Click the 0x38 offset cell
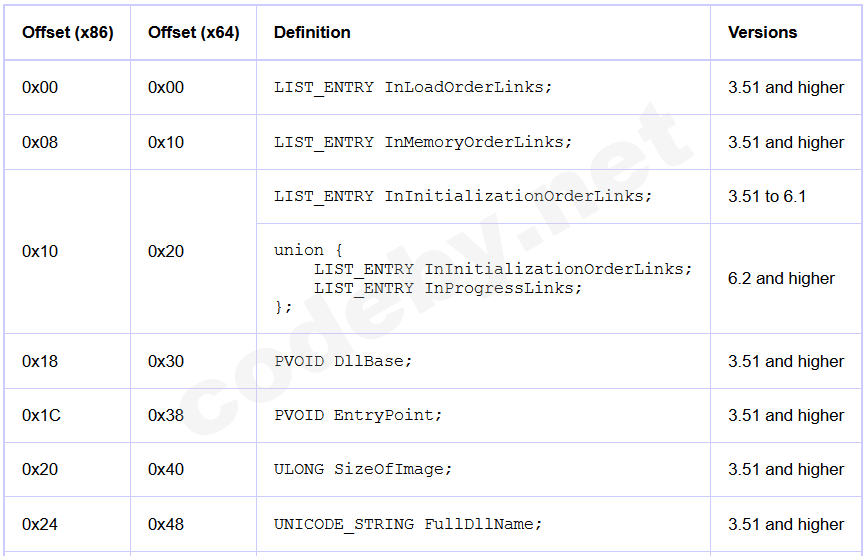Image resolution: width=867 pixels, height=556 pixels. click(x=166, y=416)
